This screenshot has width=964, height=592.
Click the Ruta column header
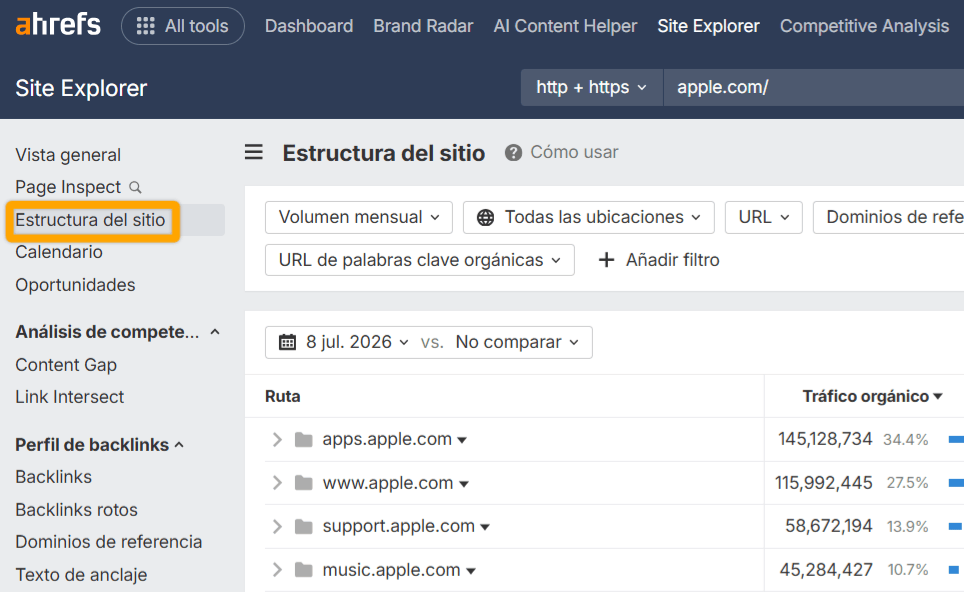[283, 397]
